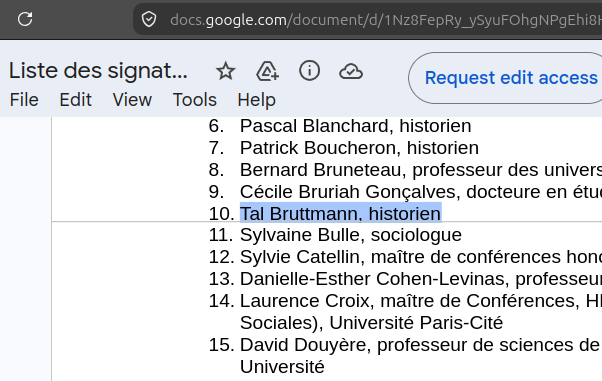
Task: Click the document title 'Liste des signat...'
Action: point(98,71)
